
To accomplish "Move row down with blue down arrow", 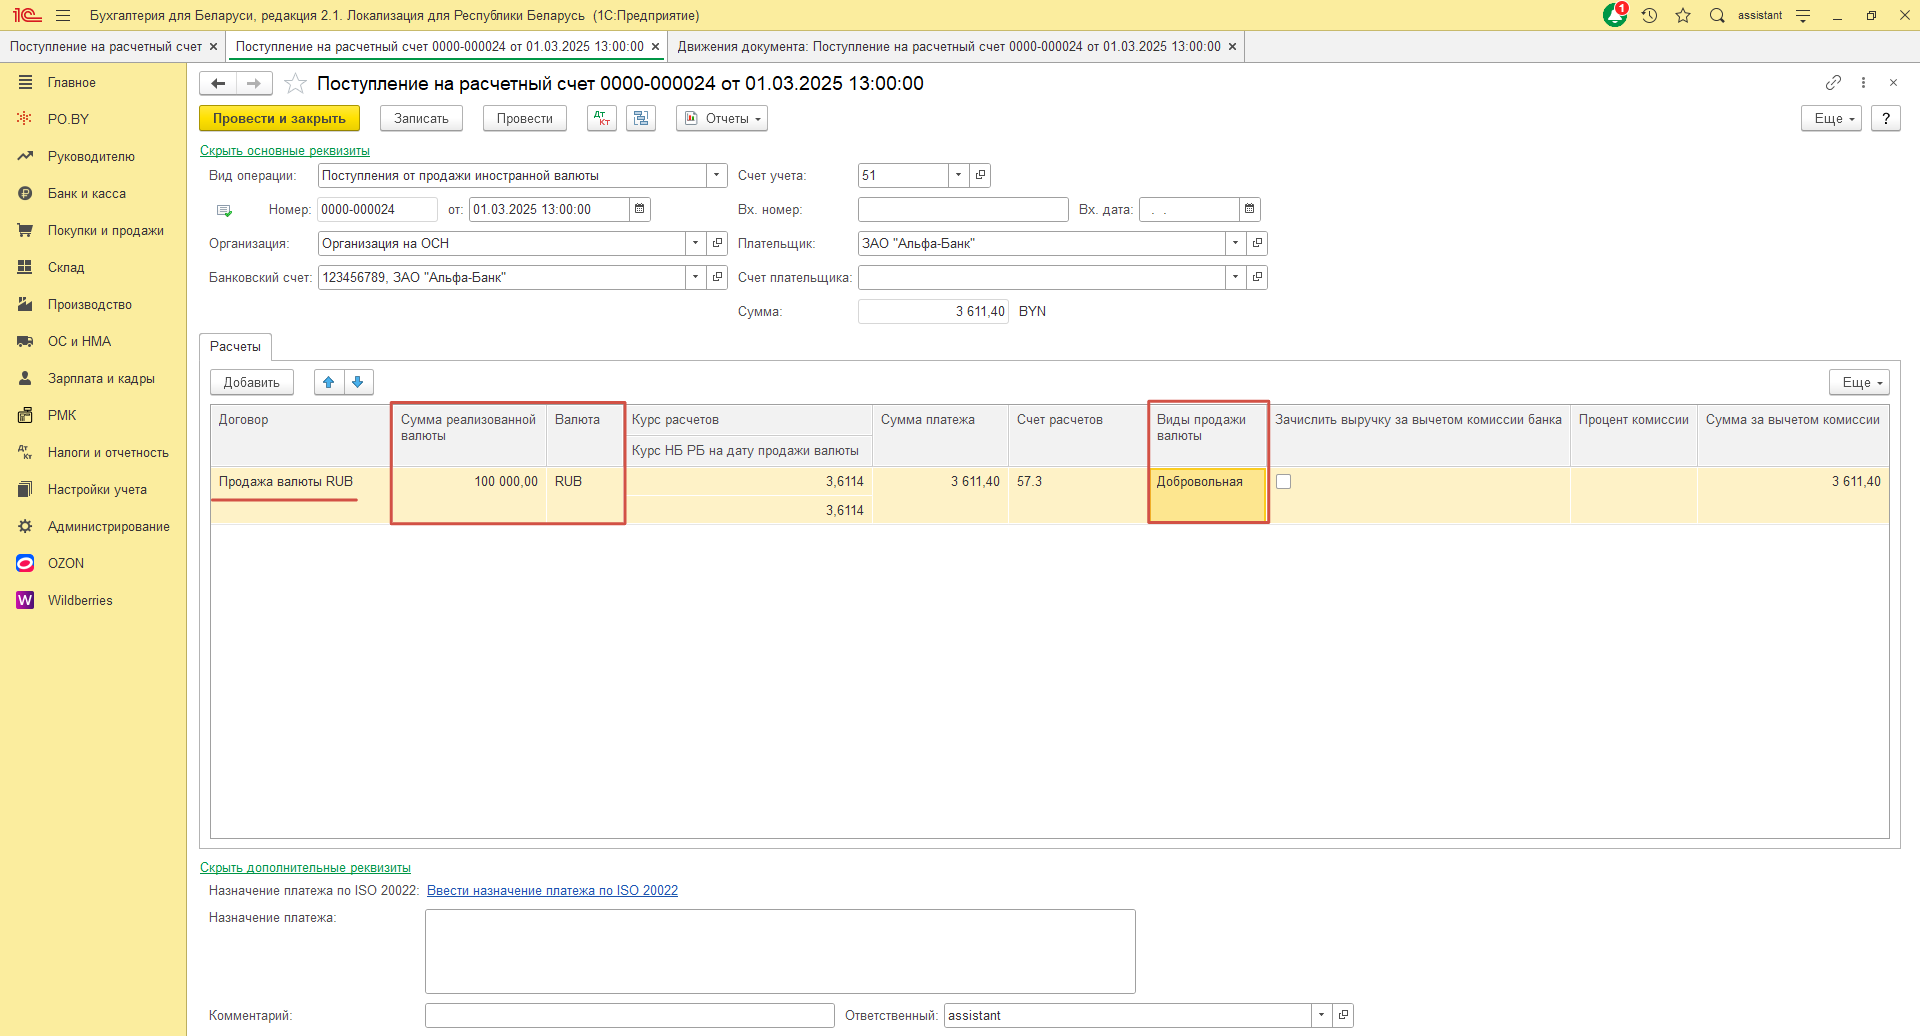I will pos(358,382).
